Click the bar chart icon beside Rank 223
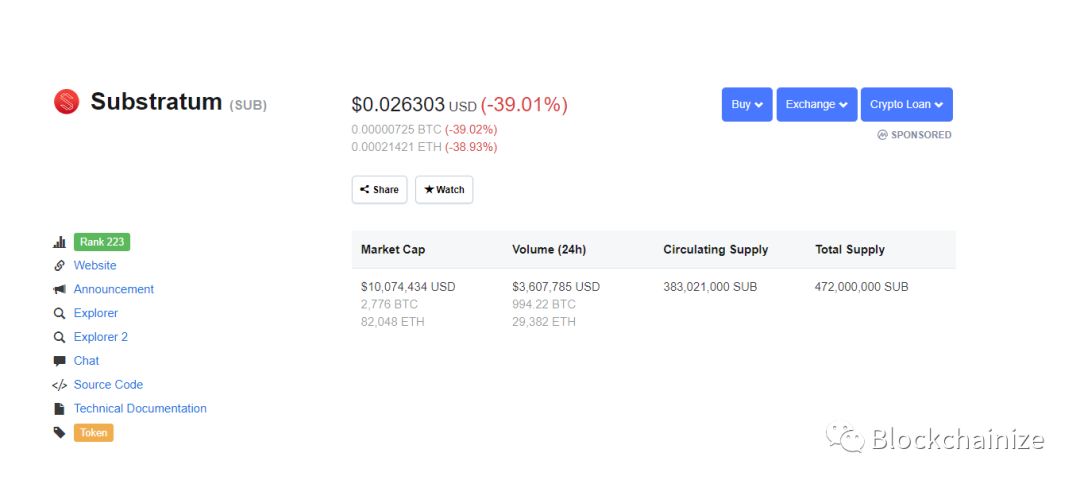Viewport: 1080px width, 484px height. (x=59, y=242)
